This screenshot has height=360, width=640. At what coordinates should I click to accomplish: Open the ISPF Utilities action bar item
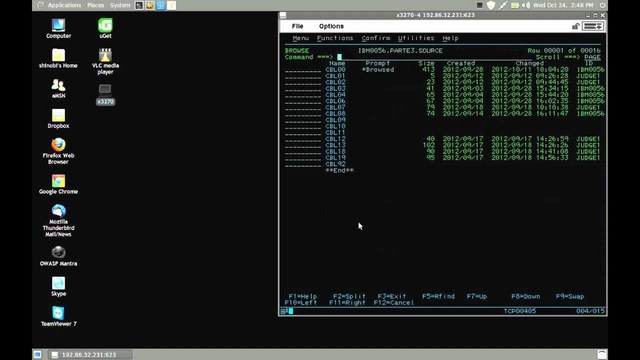pyautogui.click(x=416, y=38)
